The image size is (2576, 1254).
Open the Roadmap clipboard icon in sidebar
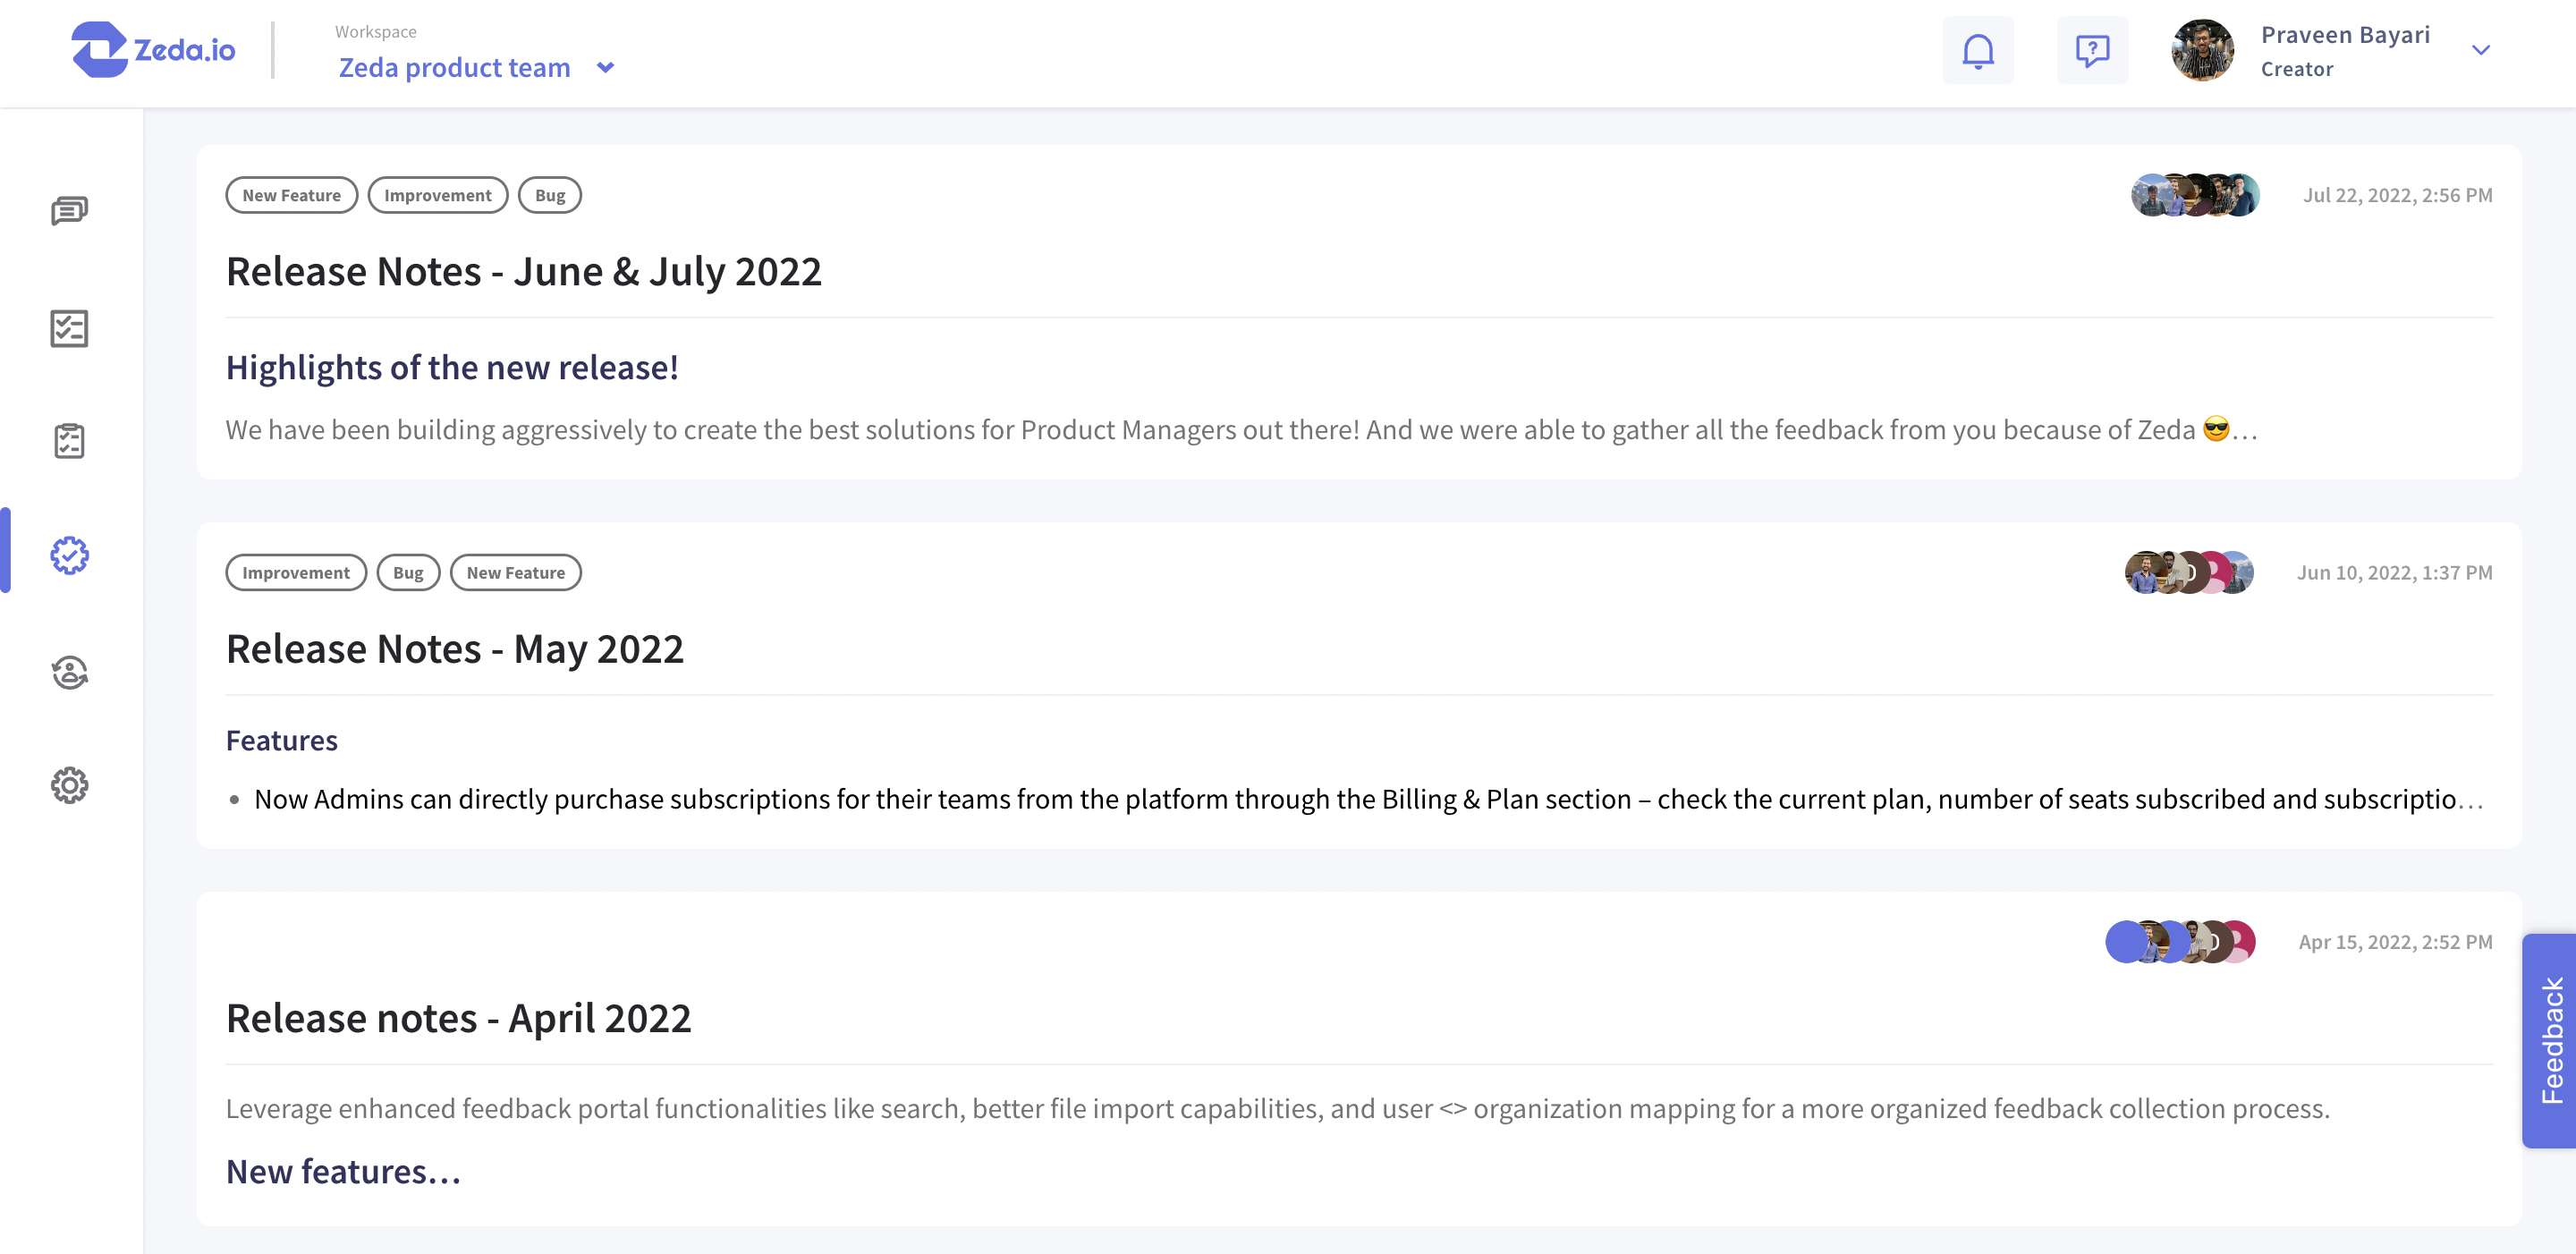pyautogui.click(x=69, y=440)
